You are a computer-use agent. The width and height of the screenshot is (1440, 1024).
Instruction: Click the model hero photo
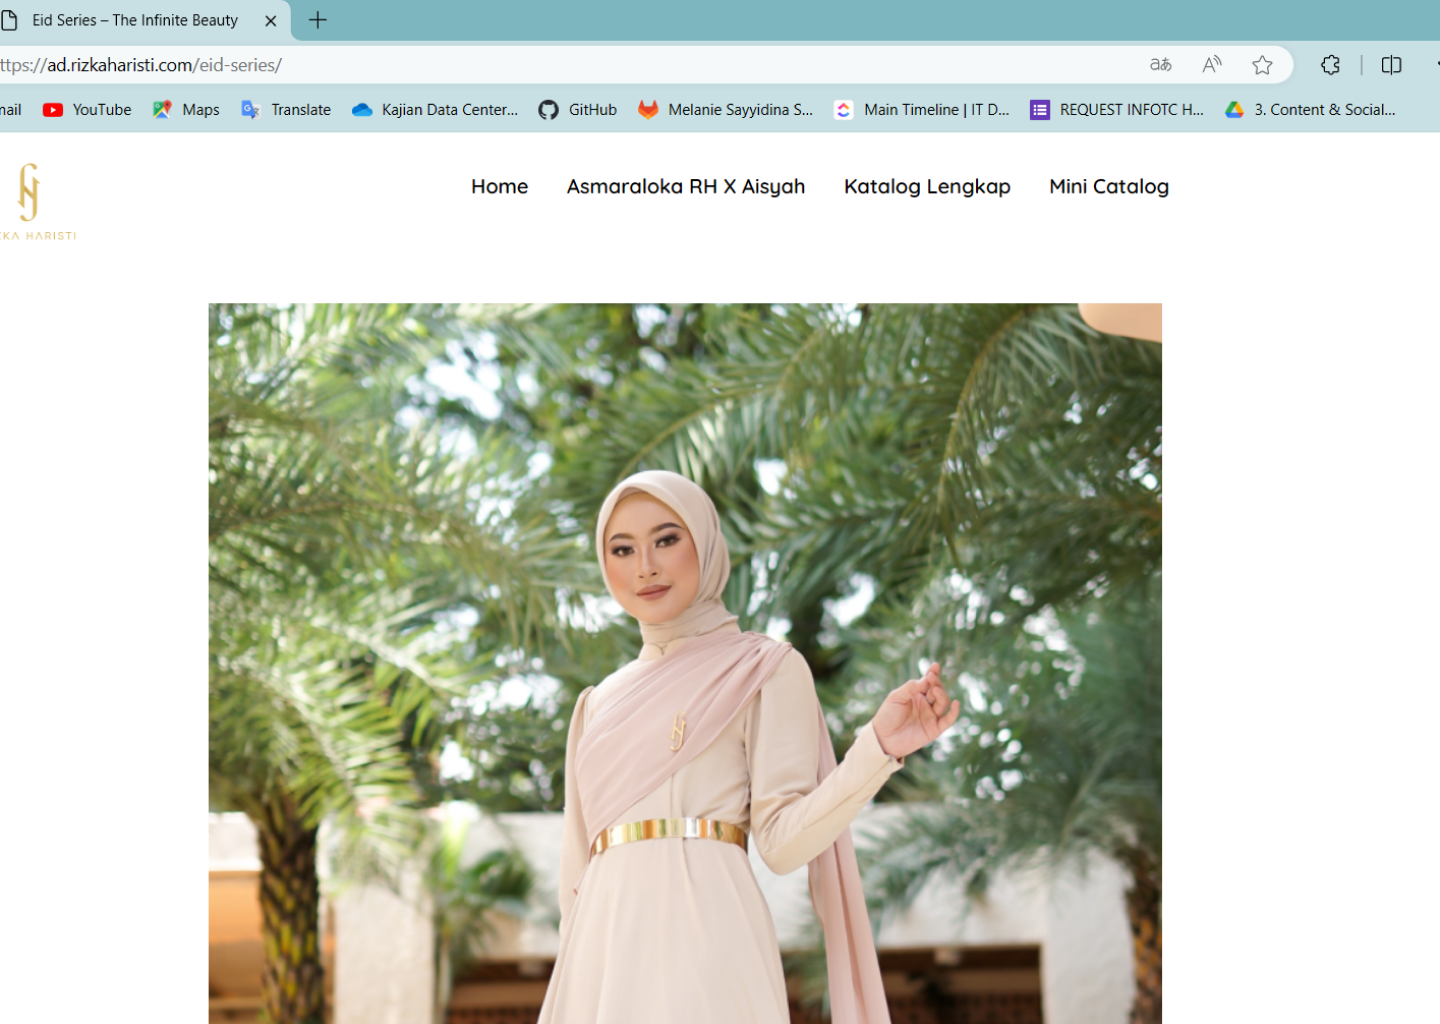(685, 663)
